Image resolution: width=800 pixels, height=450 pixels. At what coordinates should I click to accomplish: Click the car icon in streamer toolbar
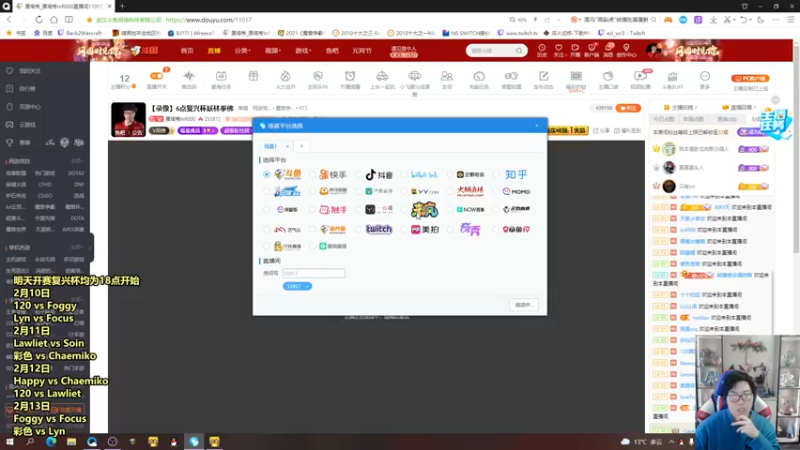click(x=382, y=79)
